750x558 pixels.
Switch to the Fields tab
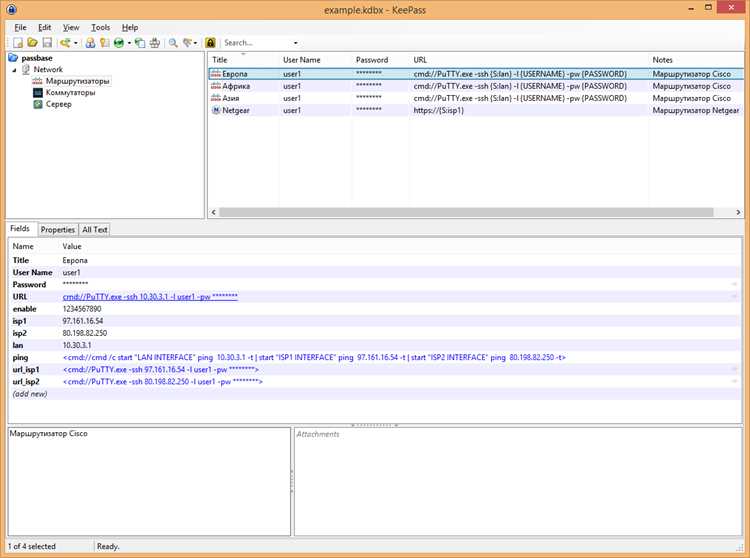tap(20, 229)
